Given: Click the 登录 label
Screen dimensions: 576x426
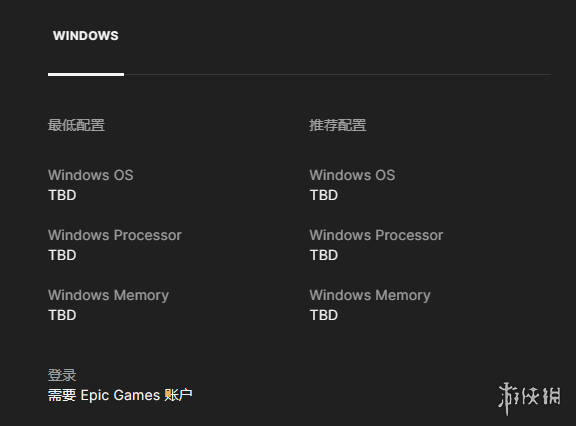Looking at the screenshot, I should [62, 375].
